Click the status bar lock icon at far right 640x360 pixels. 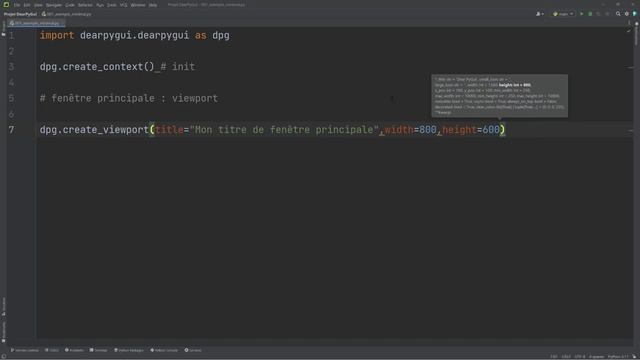tap(635, 357)
